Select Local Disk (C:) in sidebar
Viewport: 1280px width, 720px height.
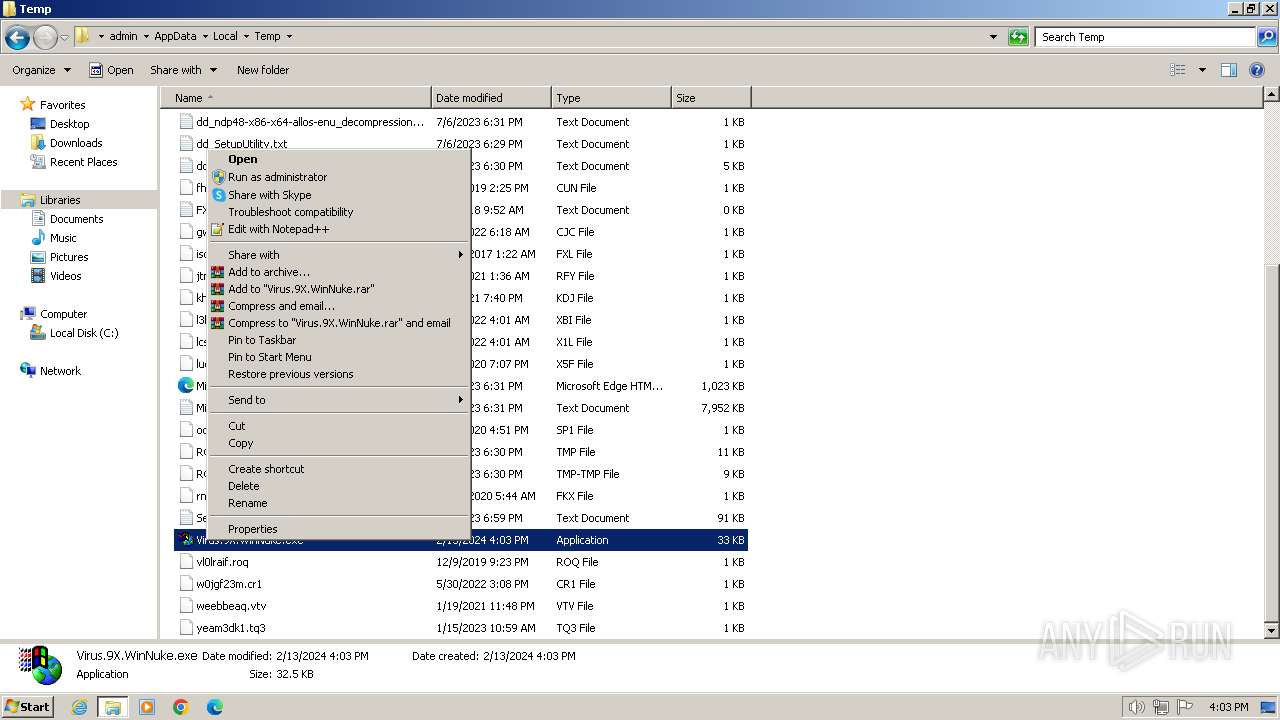pyautogui.click(x=84, y=333)
